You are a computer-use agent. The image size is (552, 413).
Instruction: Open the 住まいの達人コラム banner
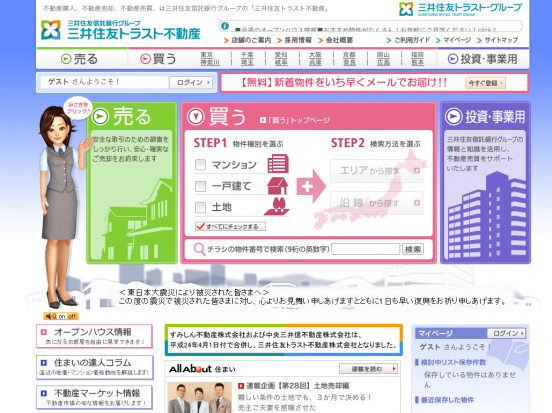(94, 367)
